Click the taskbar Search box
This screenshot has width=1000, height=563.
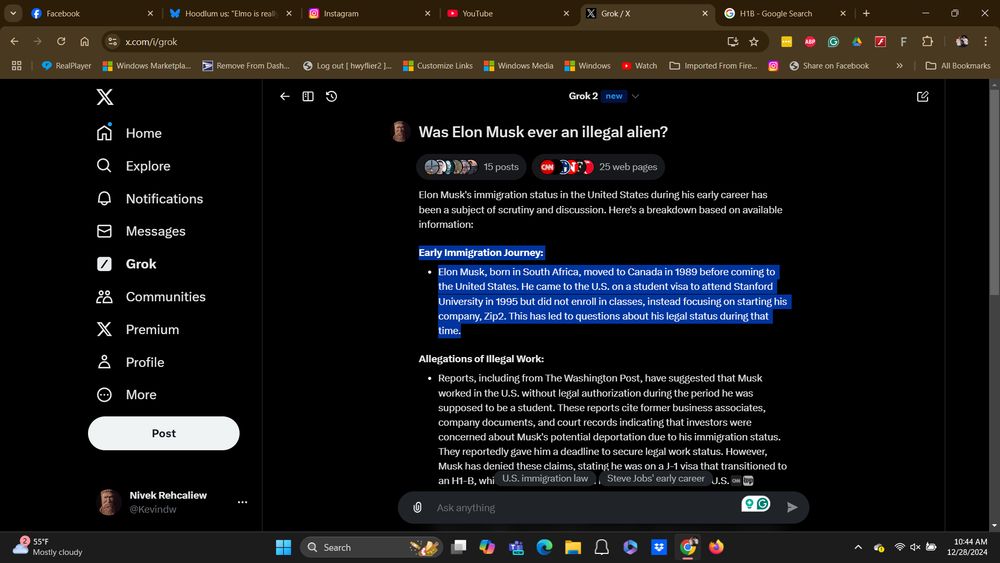click(371, 547)
